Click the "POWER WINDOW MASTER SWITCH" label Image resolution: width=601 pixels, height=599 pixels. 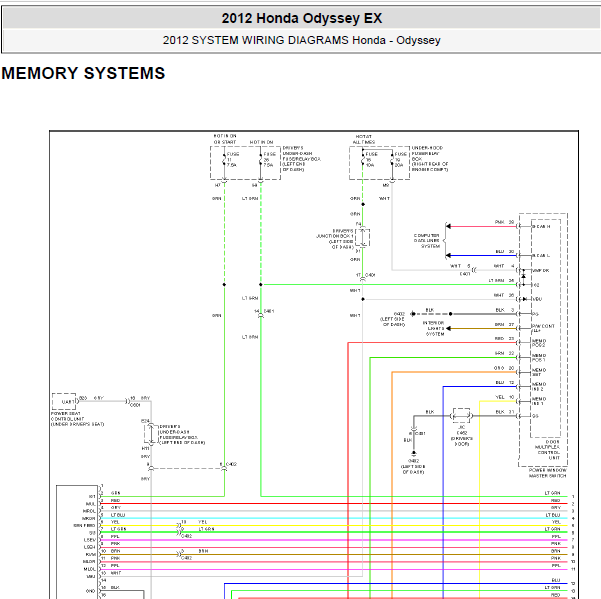coord(547,473)
